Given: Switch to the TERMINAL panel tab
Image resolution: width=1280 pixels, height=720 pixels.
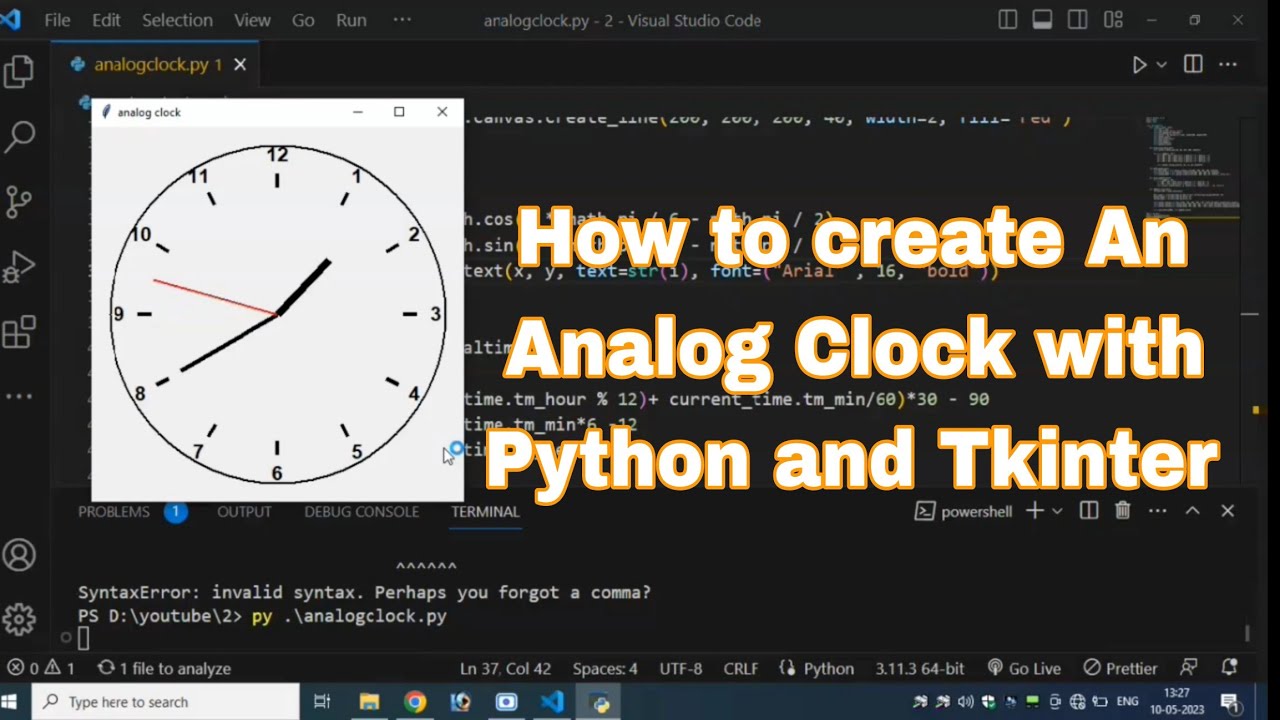Looking at the screenshot, I should pos(485,511).
